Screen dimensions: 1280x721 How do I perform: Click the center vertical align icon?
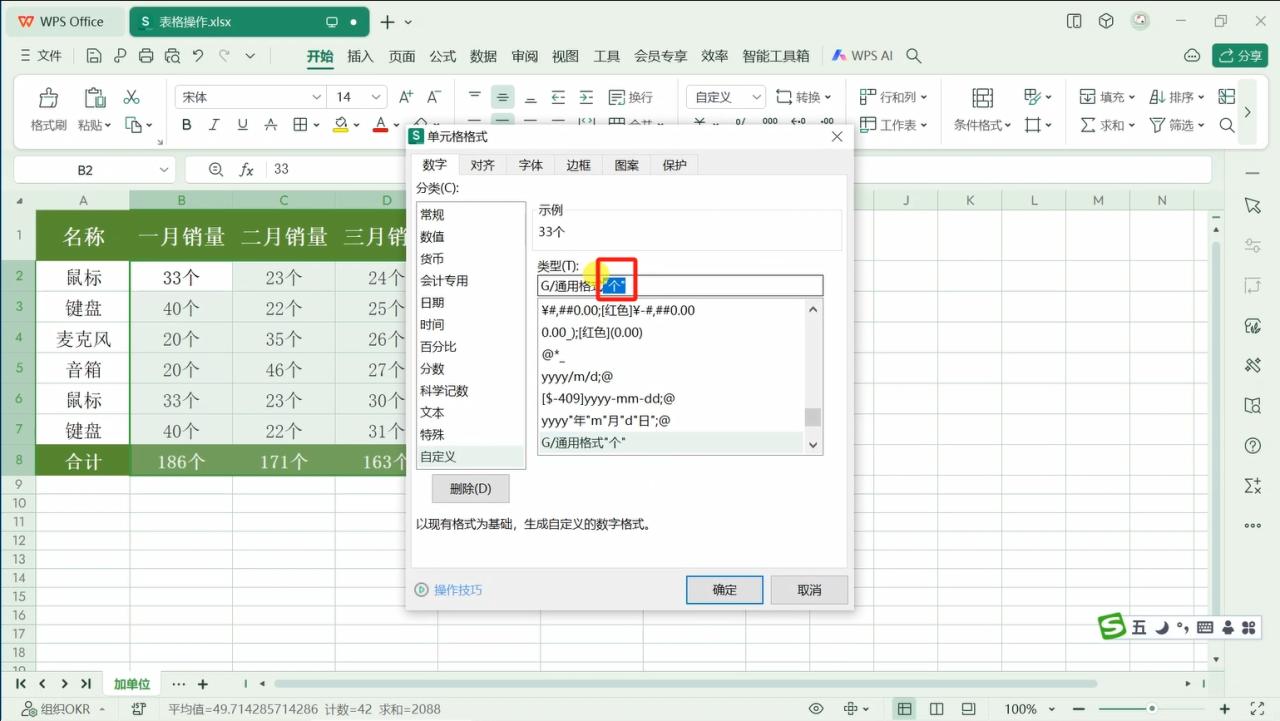(503, 97)
